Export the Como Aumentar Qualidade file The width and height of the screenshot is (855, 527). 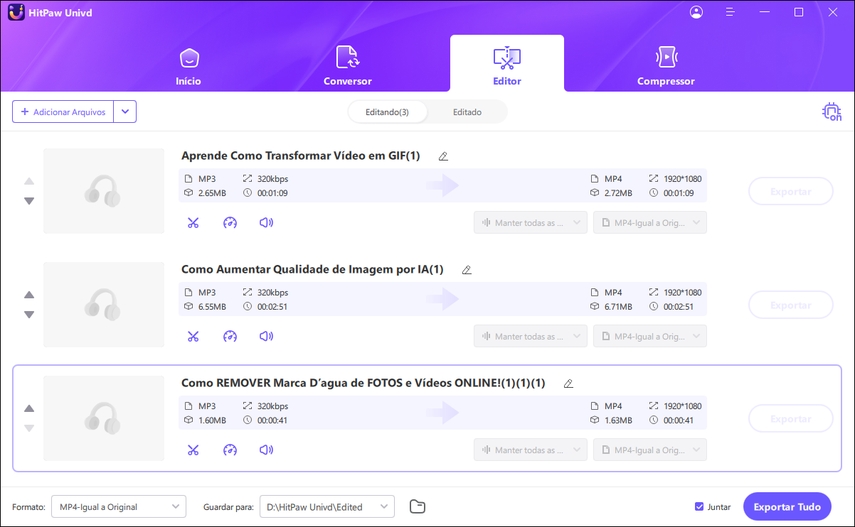(791, 305)
